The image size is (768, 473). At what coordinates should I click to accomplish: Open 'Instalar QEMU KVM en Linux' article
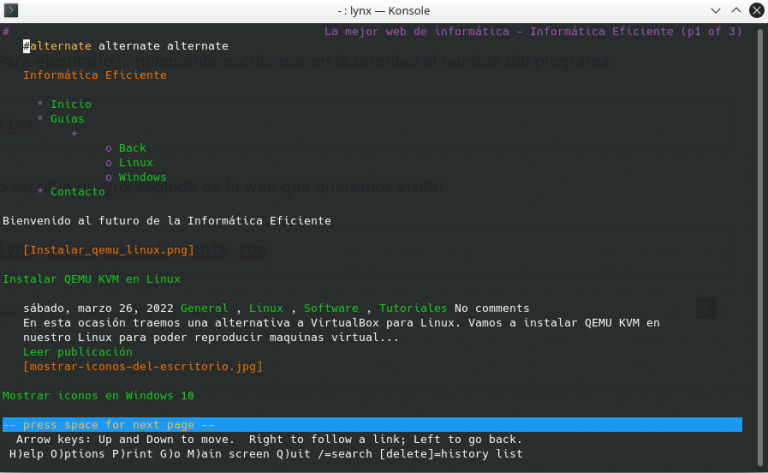pos(91,279)
